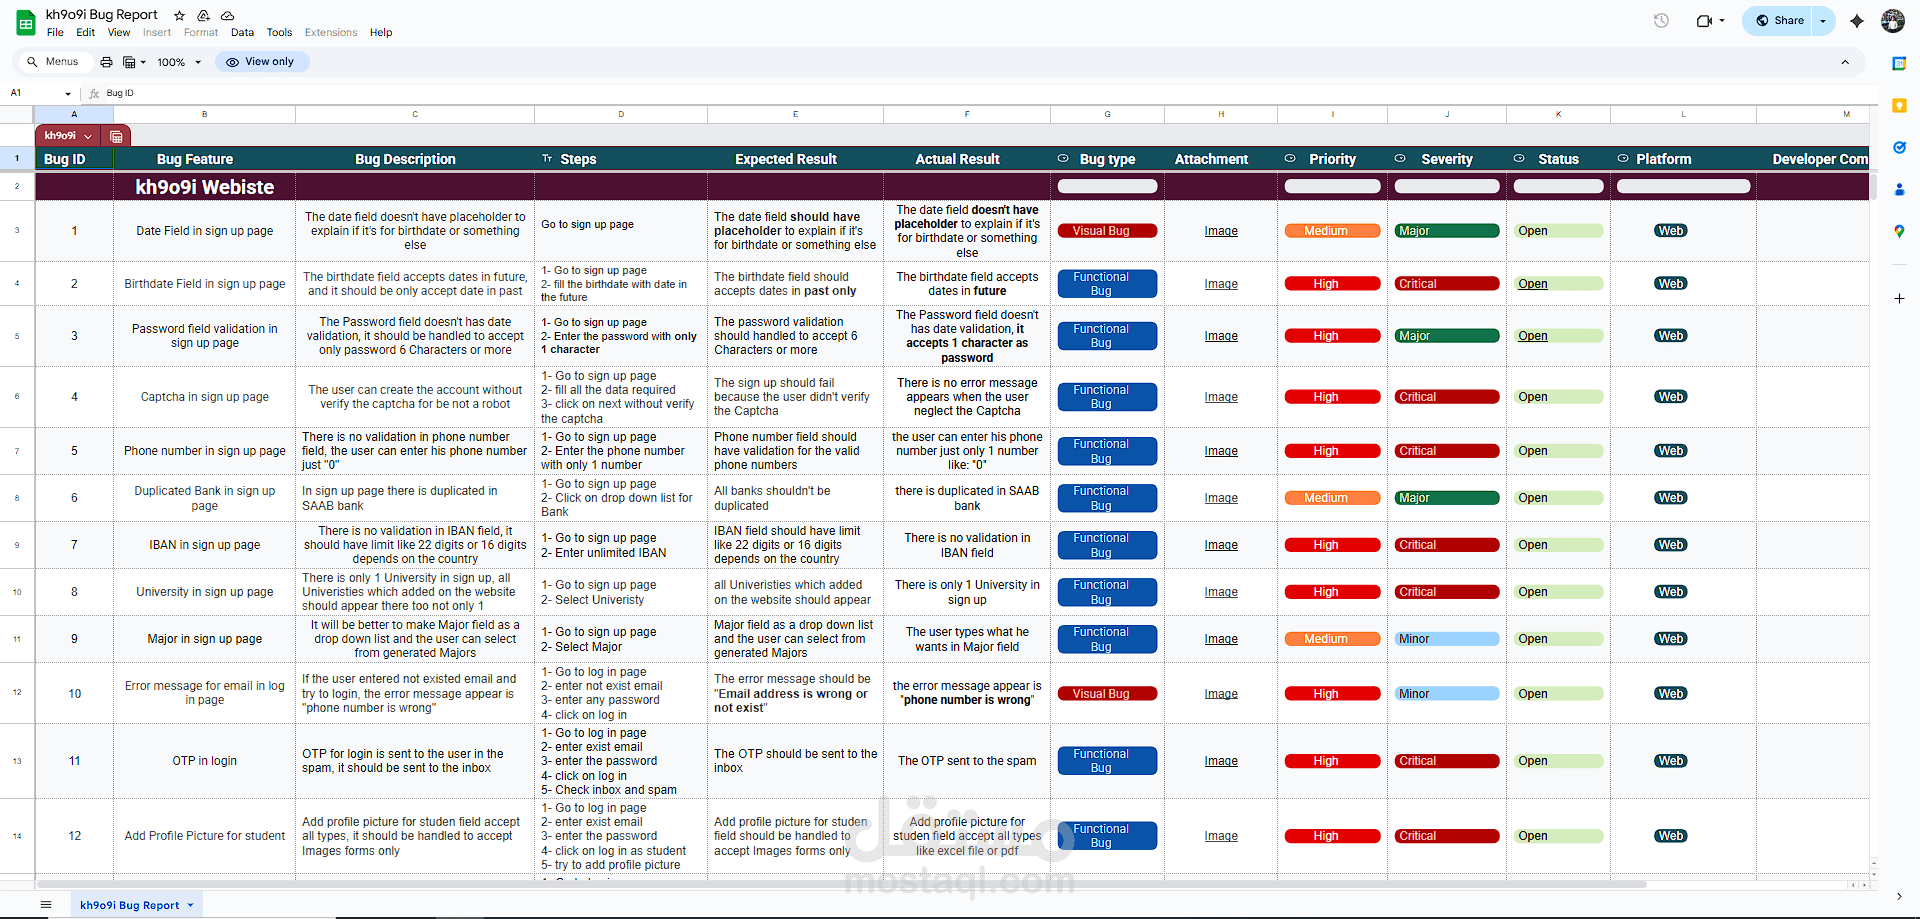
Task: Open the Minor severity chip in bug 9 row
Action: [x=1446, y=639]
